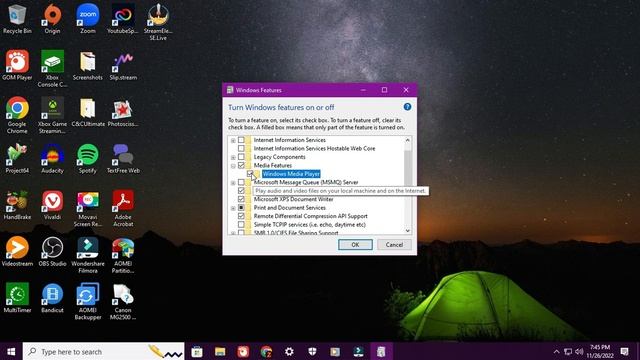This screenshot has width=640, height=360.
Task: Open the Windows Start menu
Action: pyautogui.click(x=11, y=351)
